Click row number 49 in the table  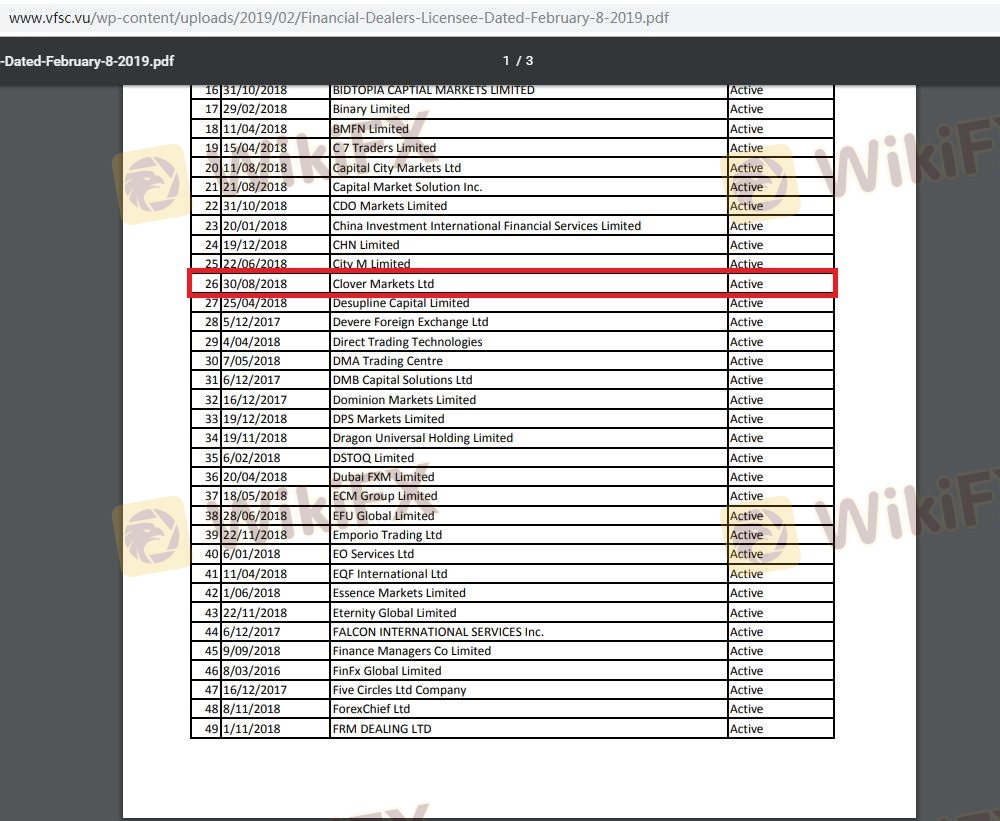[212, 729]
